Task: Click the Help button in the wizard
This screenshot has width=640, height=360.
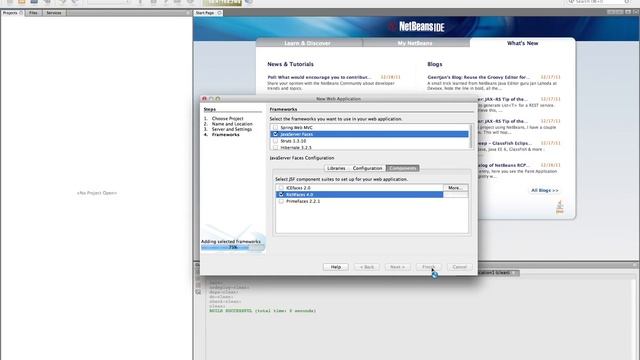Action: (336, 267)
